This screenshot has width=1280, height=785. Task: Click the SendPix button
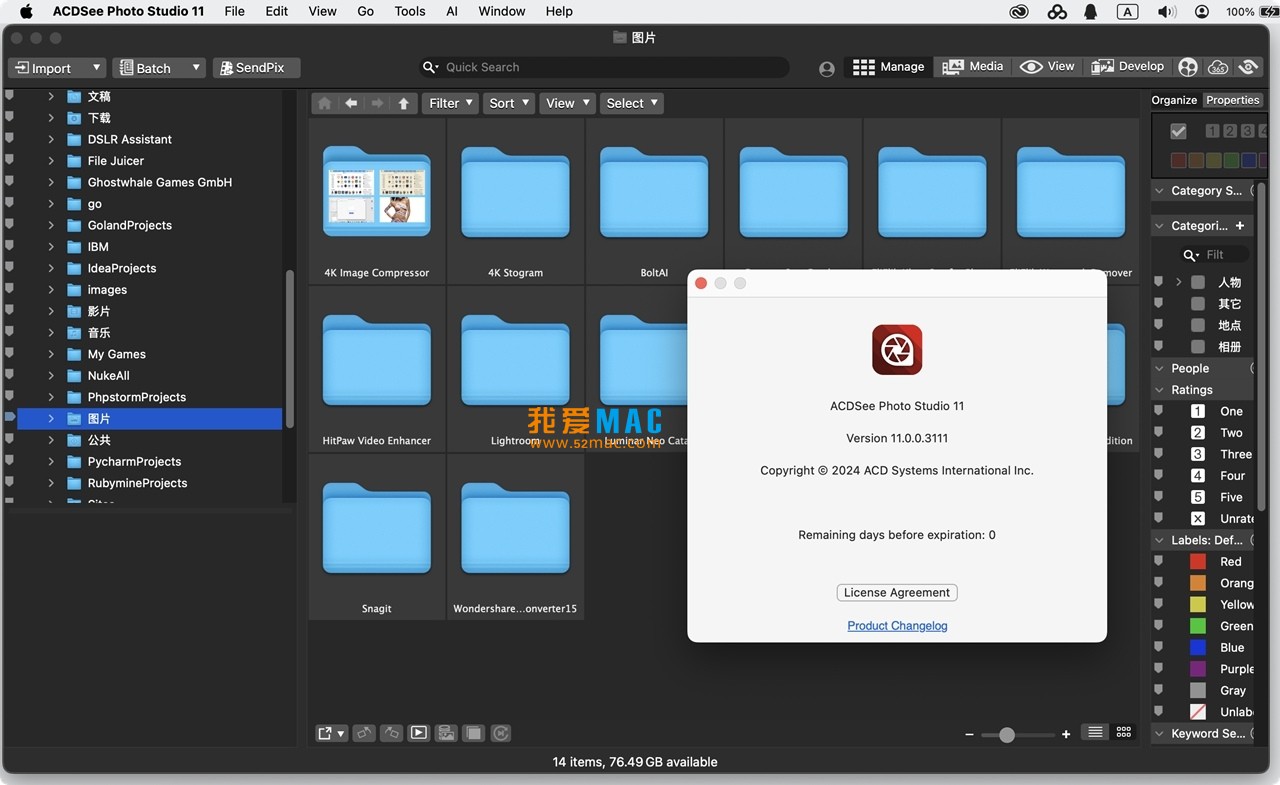point(256,68)
